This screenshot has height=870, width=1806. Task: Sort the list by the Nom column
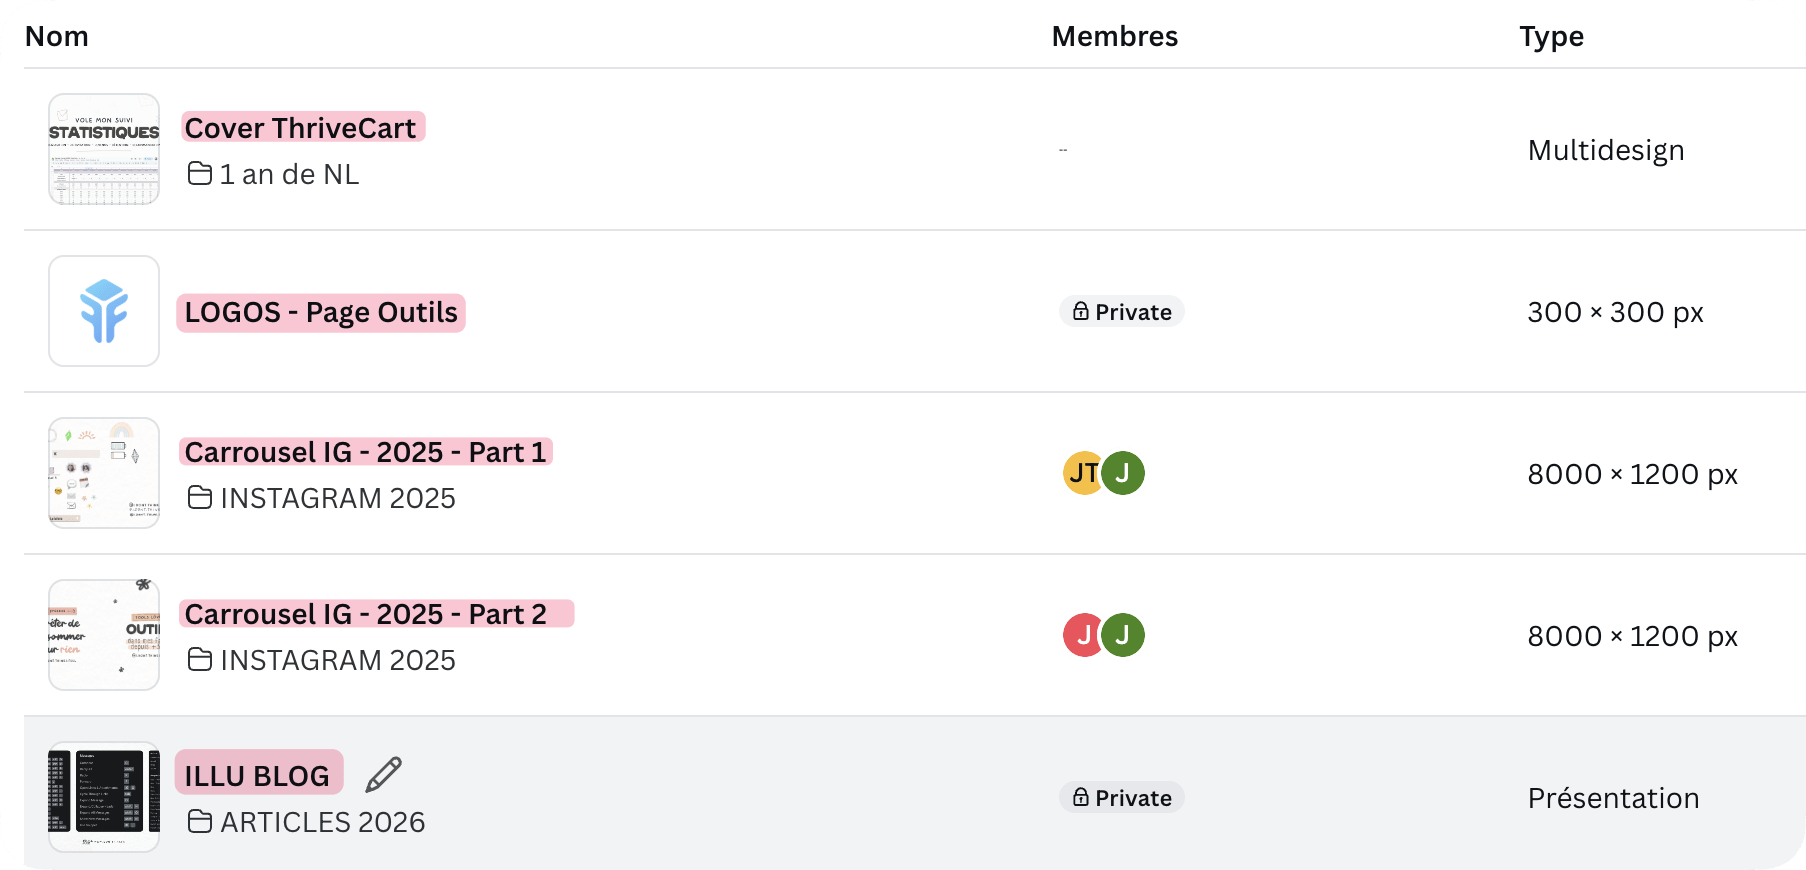point(57,36)
